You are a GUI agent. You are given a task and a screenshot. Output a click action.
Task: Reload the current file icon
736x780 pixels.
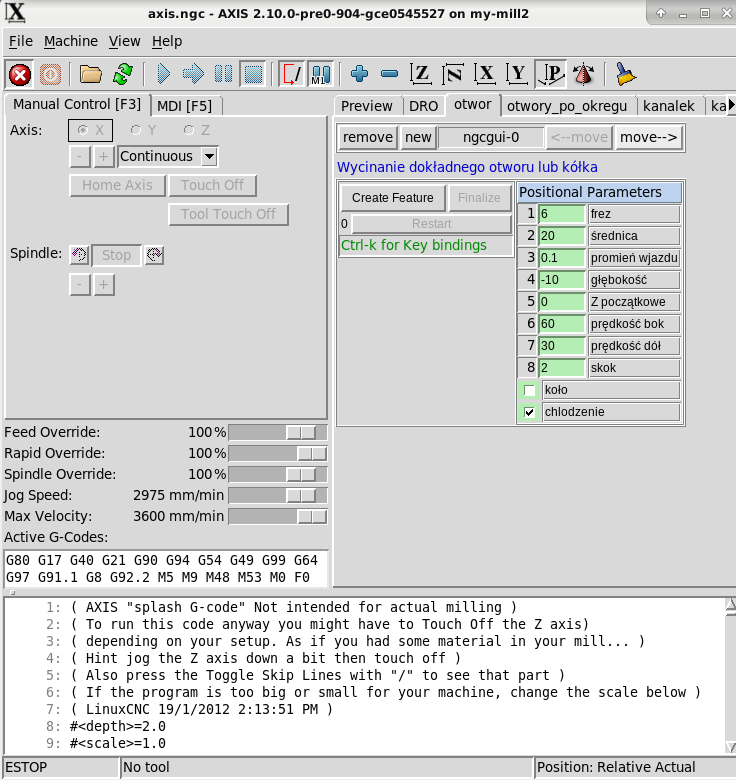point(123,75)
